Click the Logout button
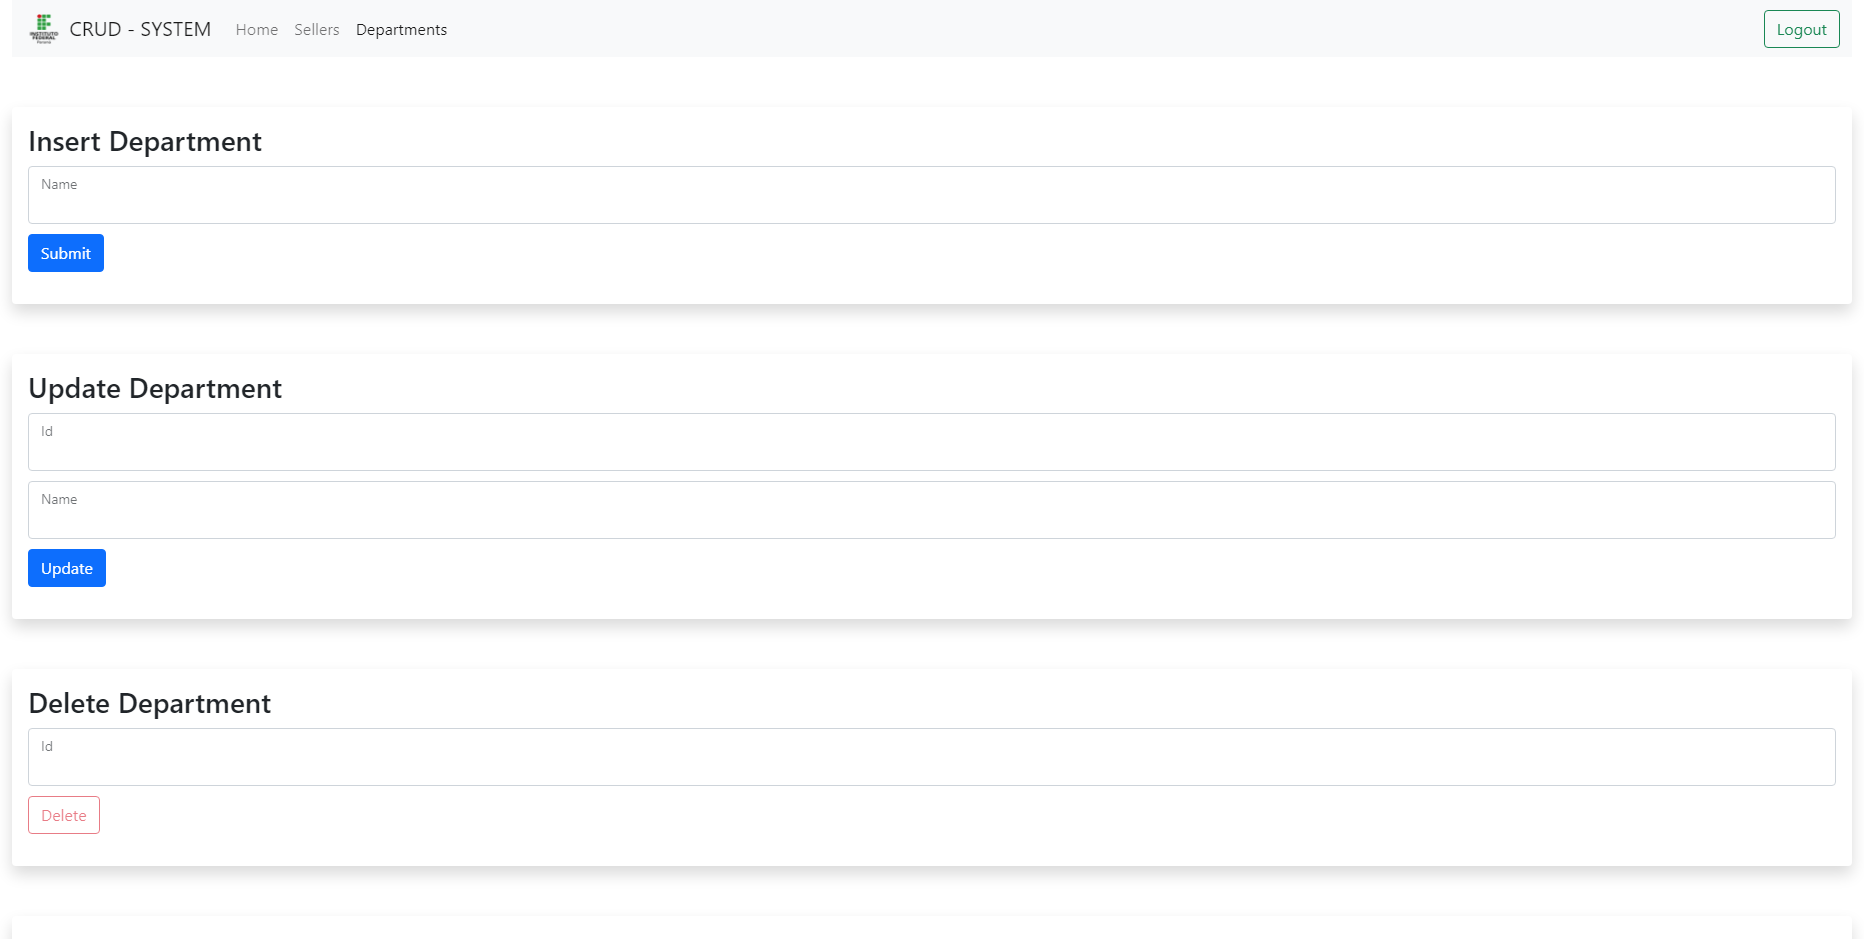1864x939 pixels. [1801, 29]
